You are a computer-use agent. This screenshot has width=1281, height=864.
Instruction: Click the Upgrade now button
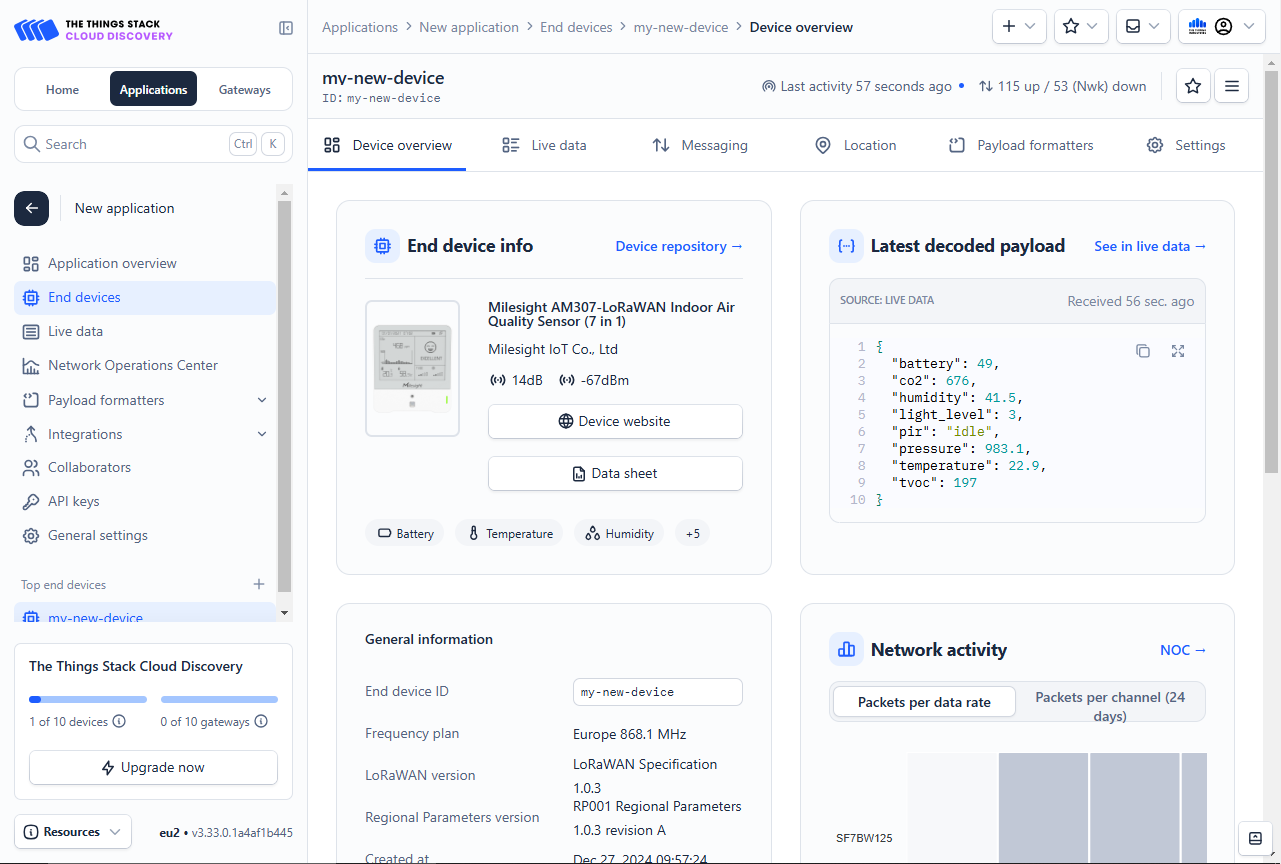153,767
